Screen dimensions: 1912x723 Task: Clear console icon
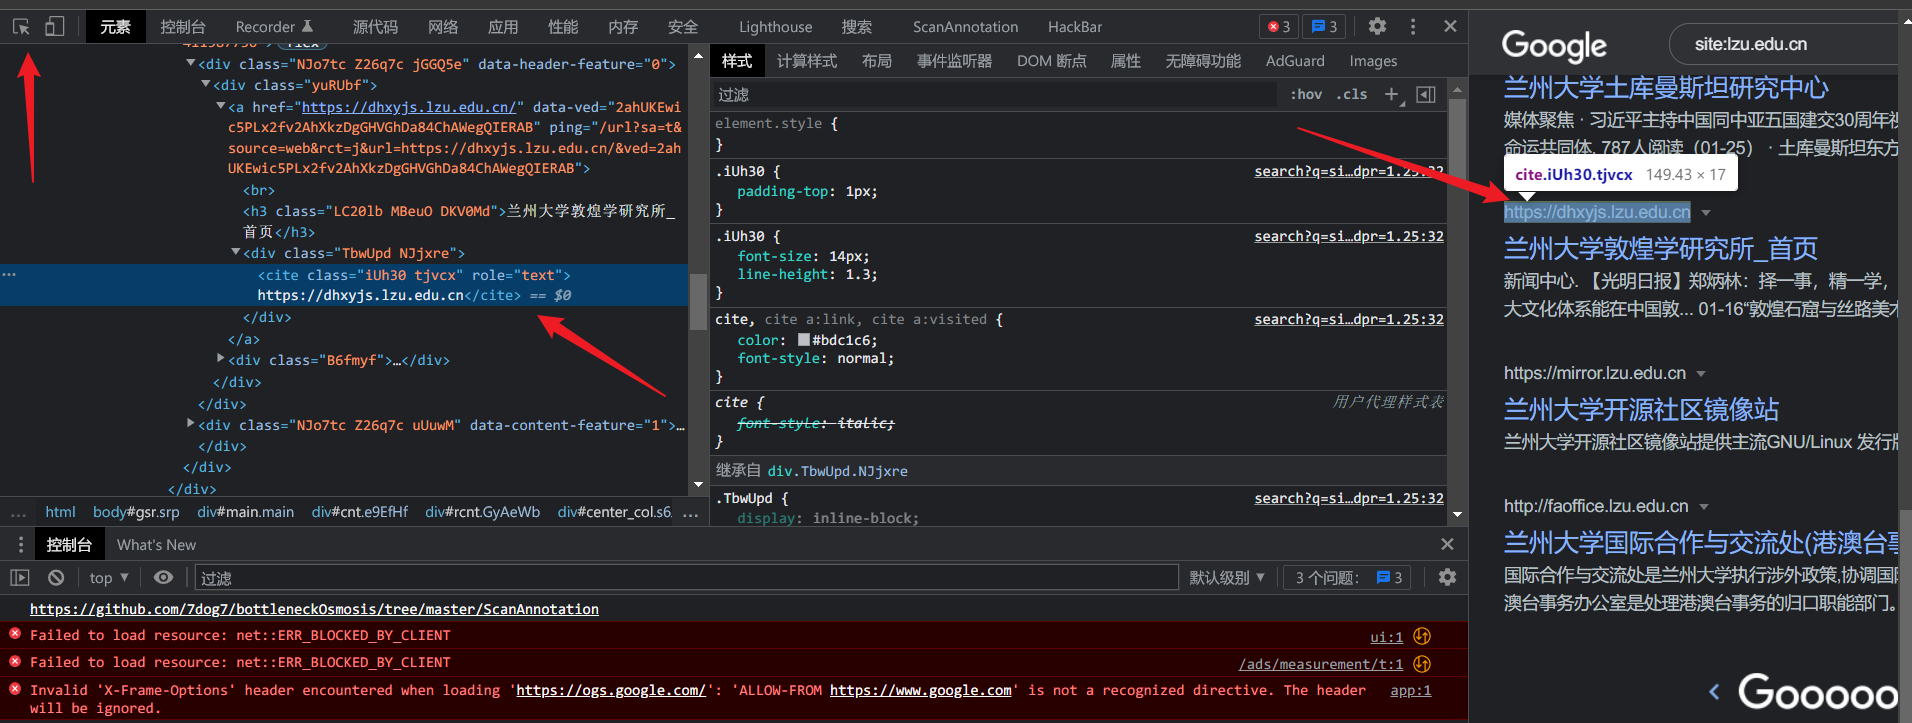(56, 578)
